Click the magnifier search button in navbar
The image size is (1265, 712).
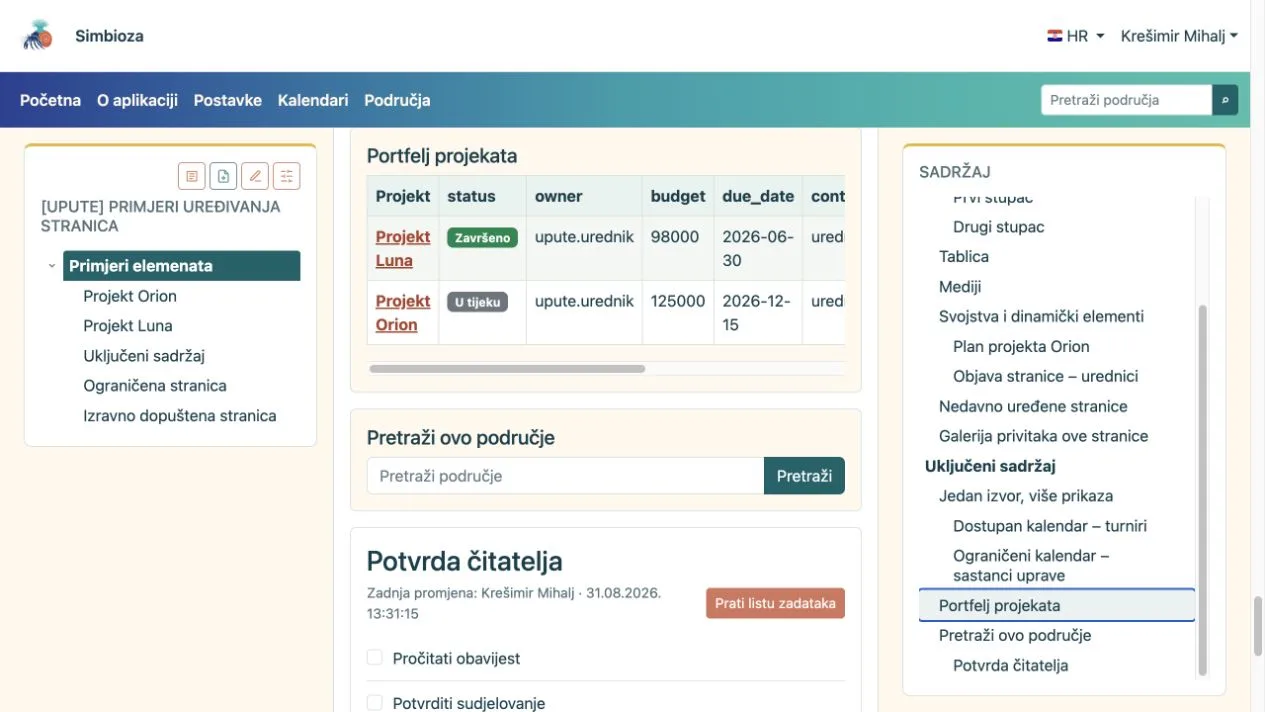pyautogui.click(x=1225, y=100)
